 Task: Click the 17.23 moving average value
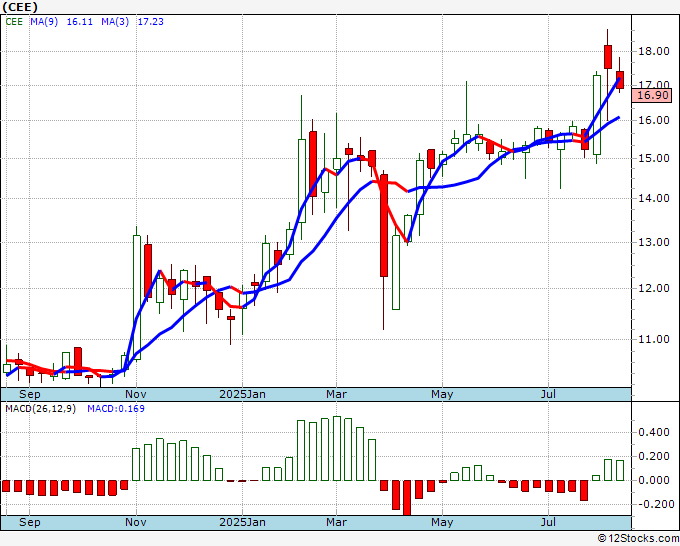point(150,22)
